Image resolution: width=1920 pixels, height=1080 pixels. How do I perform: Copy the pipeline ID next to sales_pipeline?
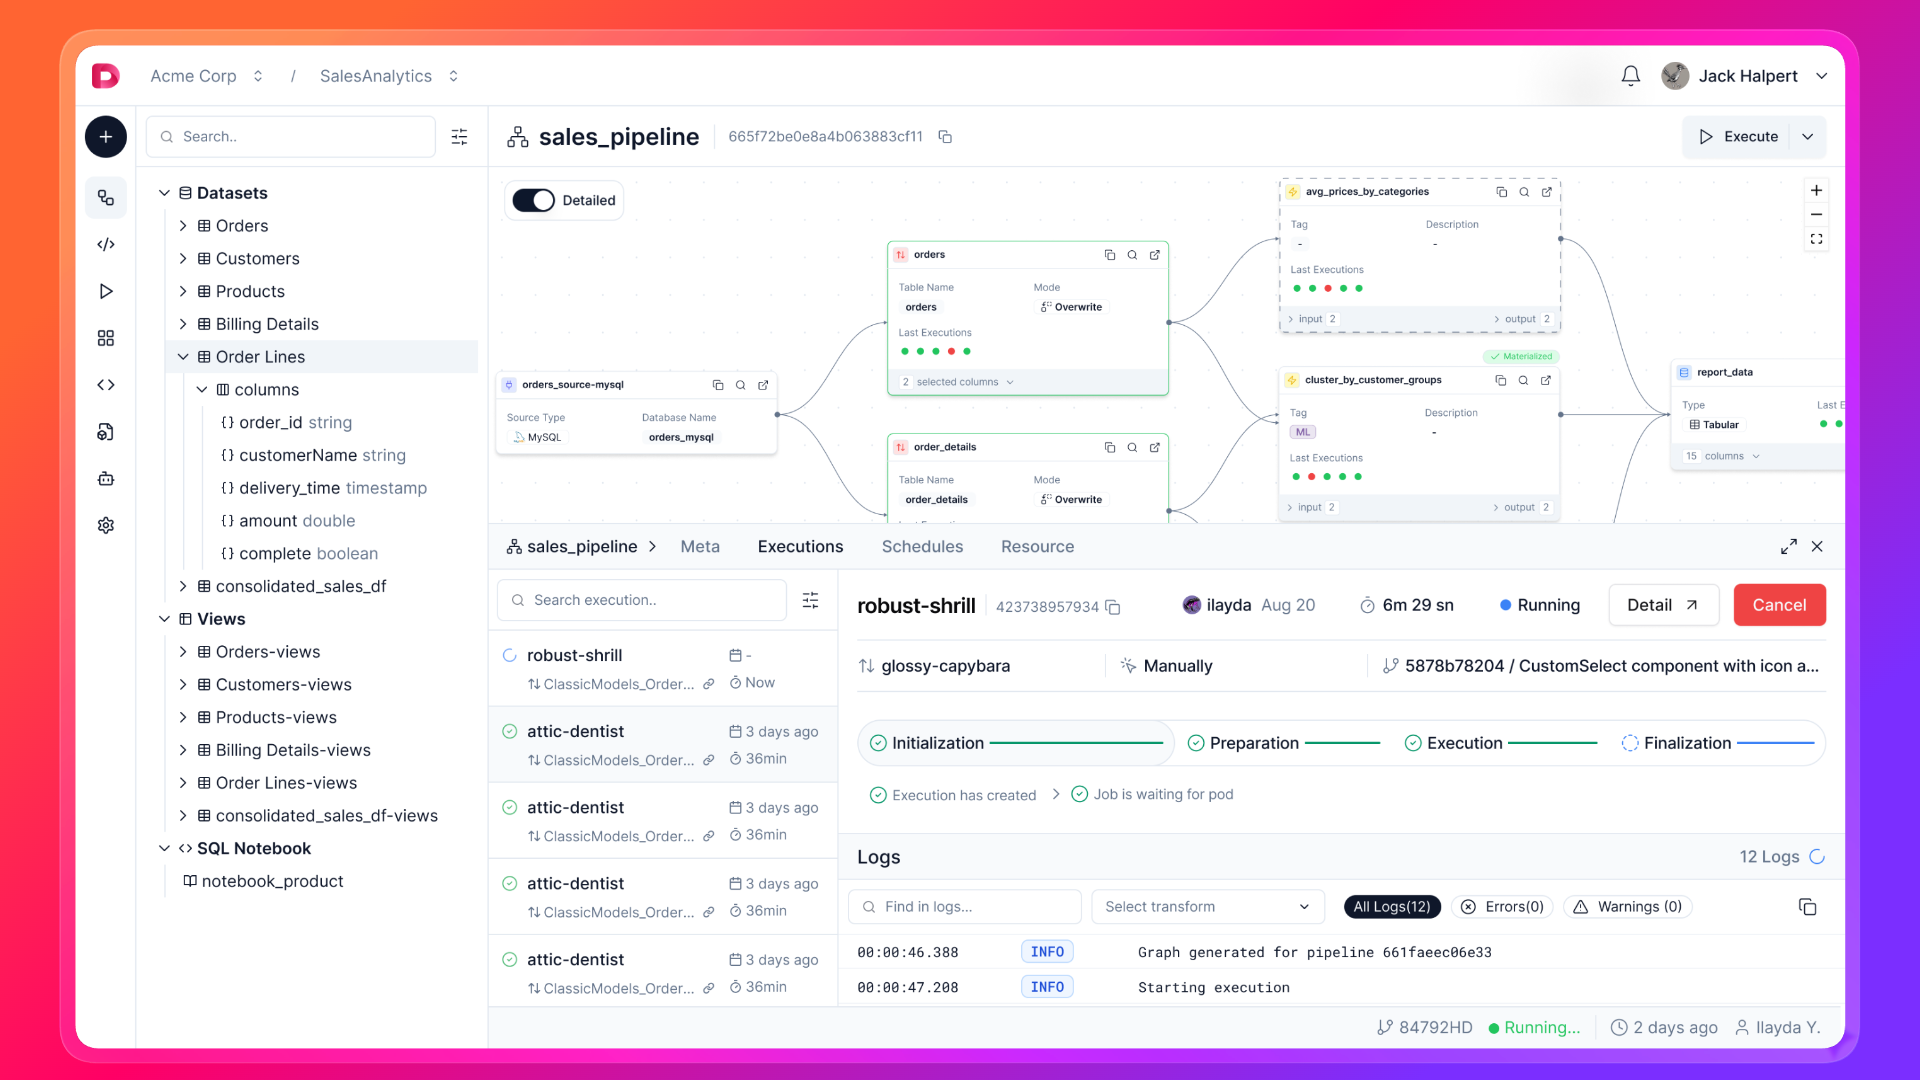point(945,137)
